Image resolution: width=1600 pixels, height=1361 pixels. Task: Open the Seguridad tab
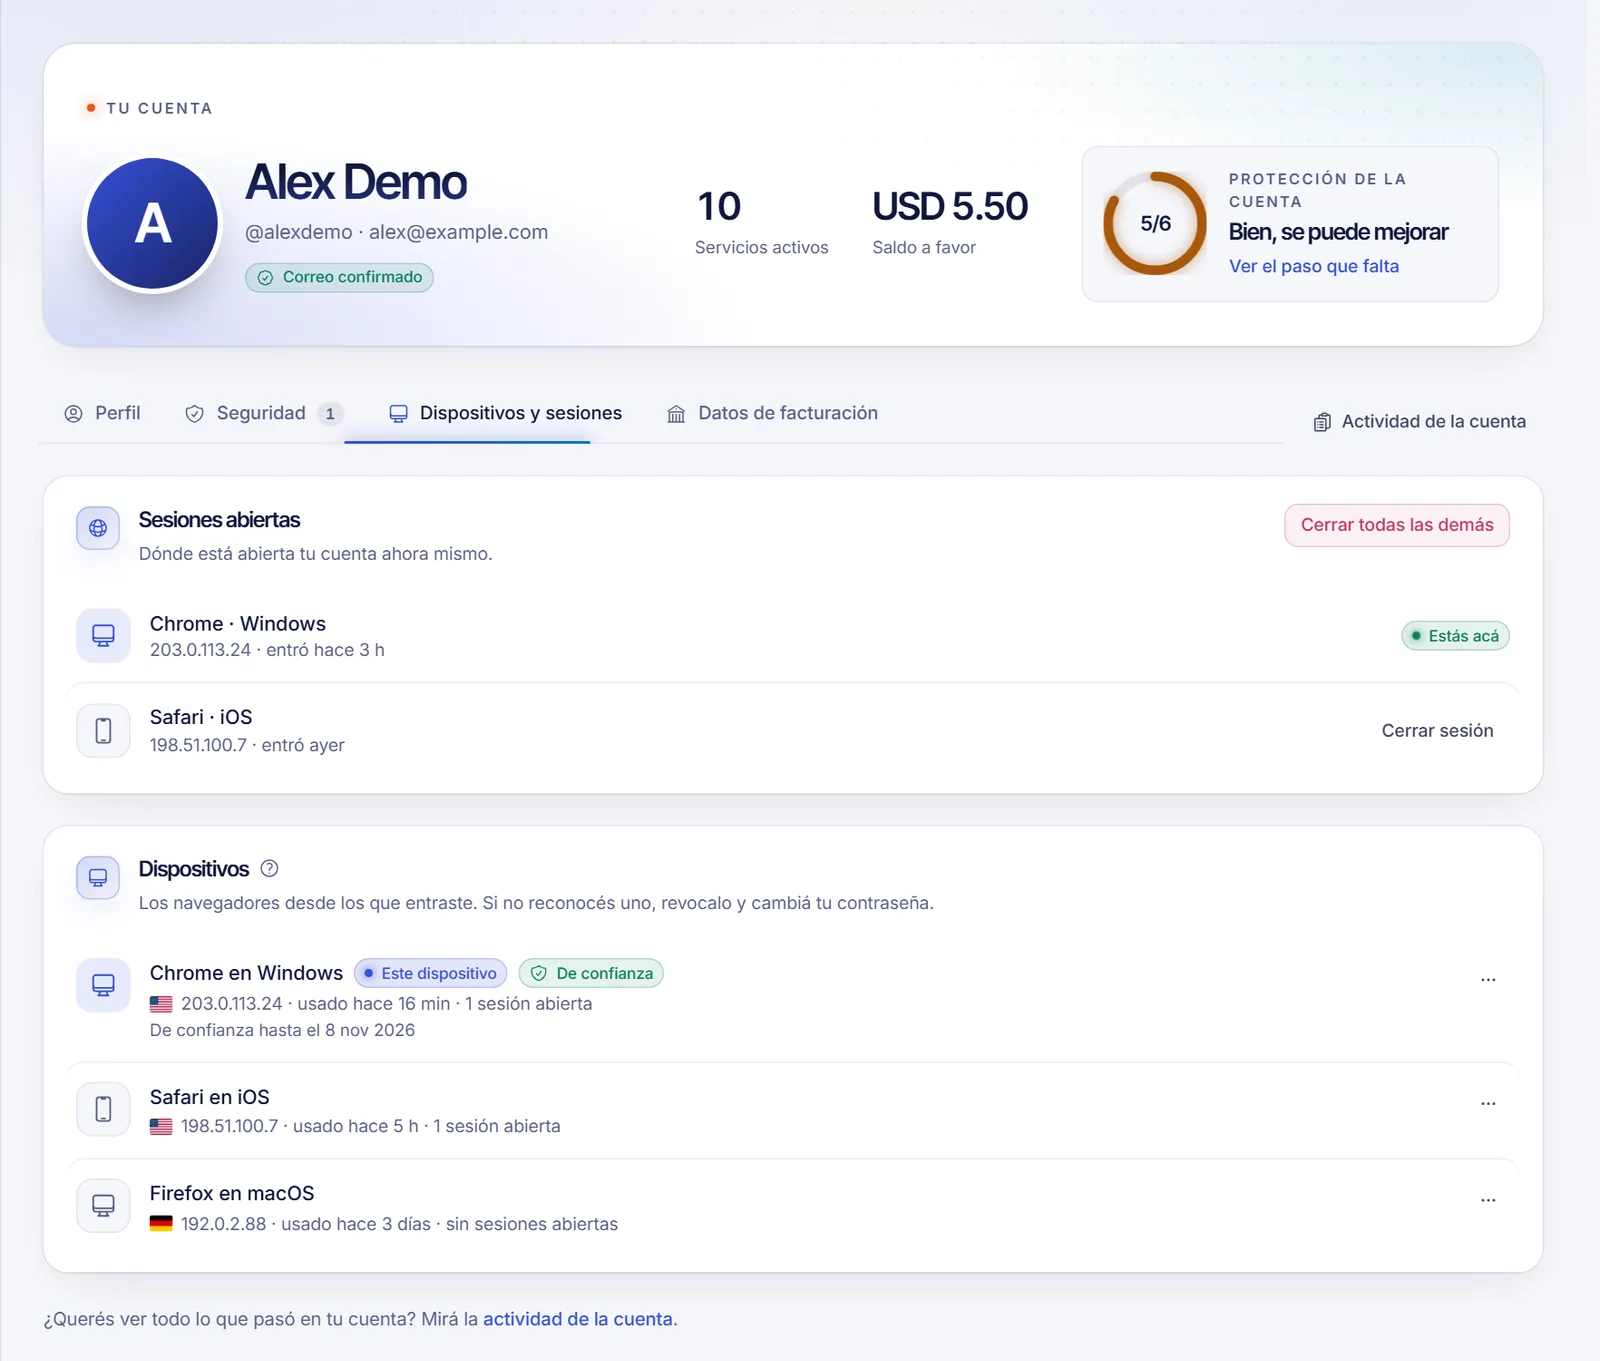(x=263, y=413)
